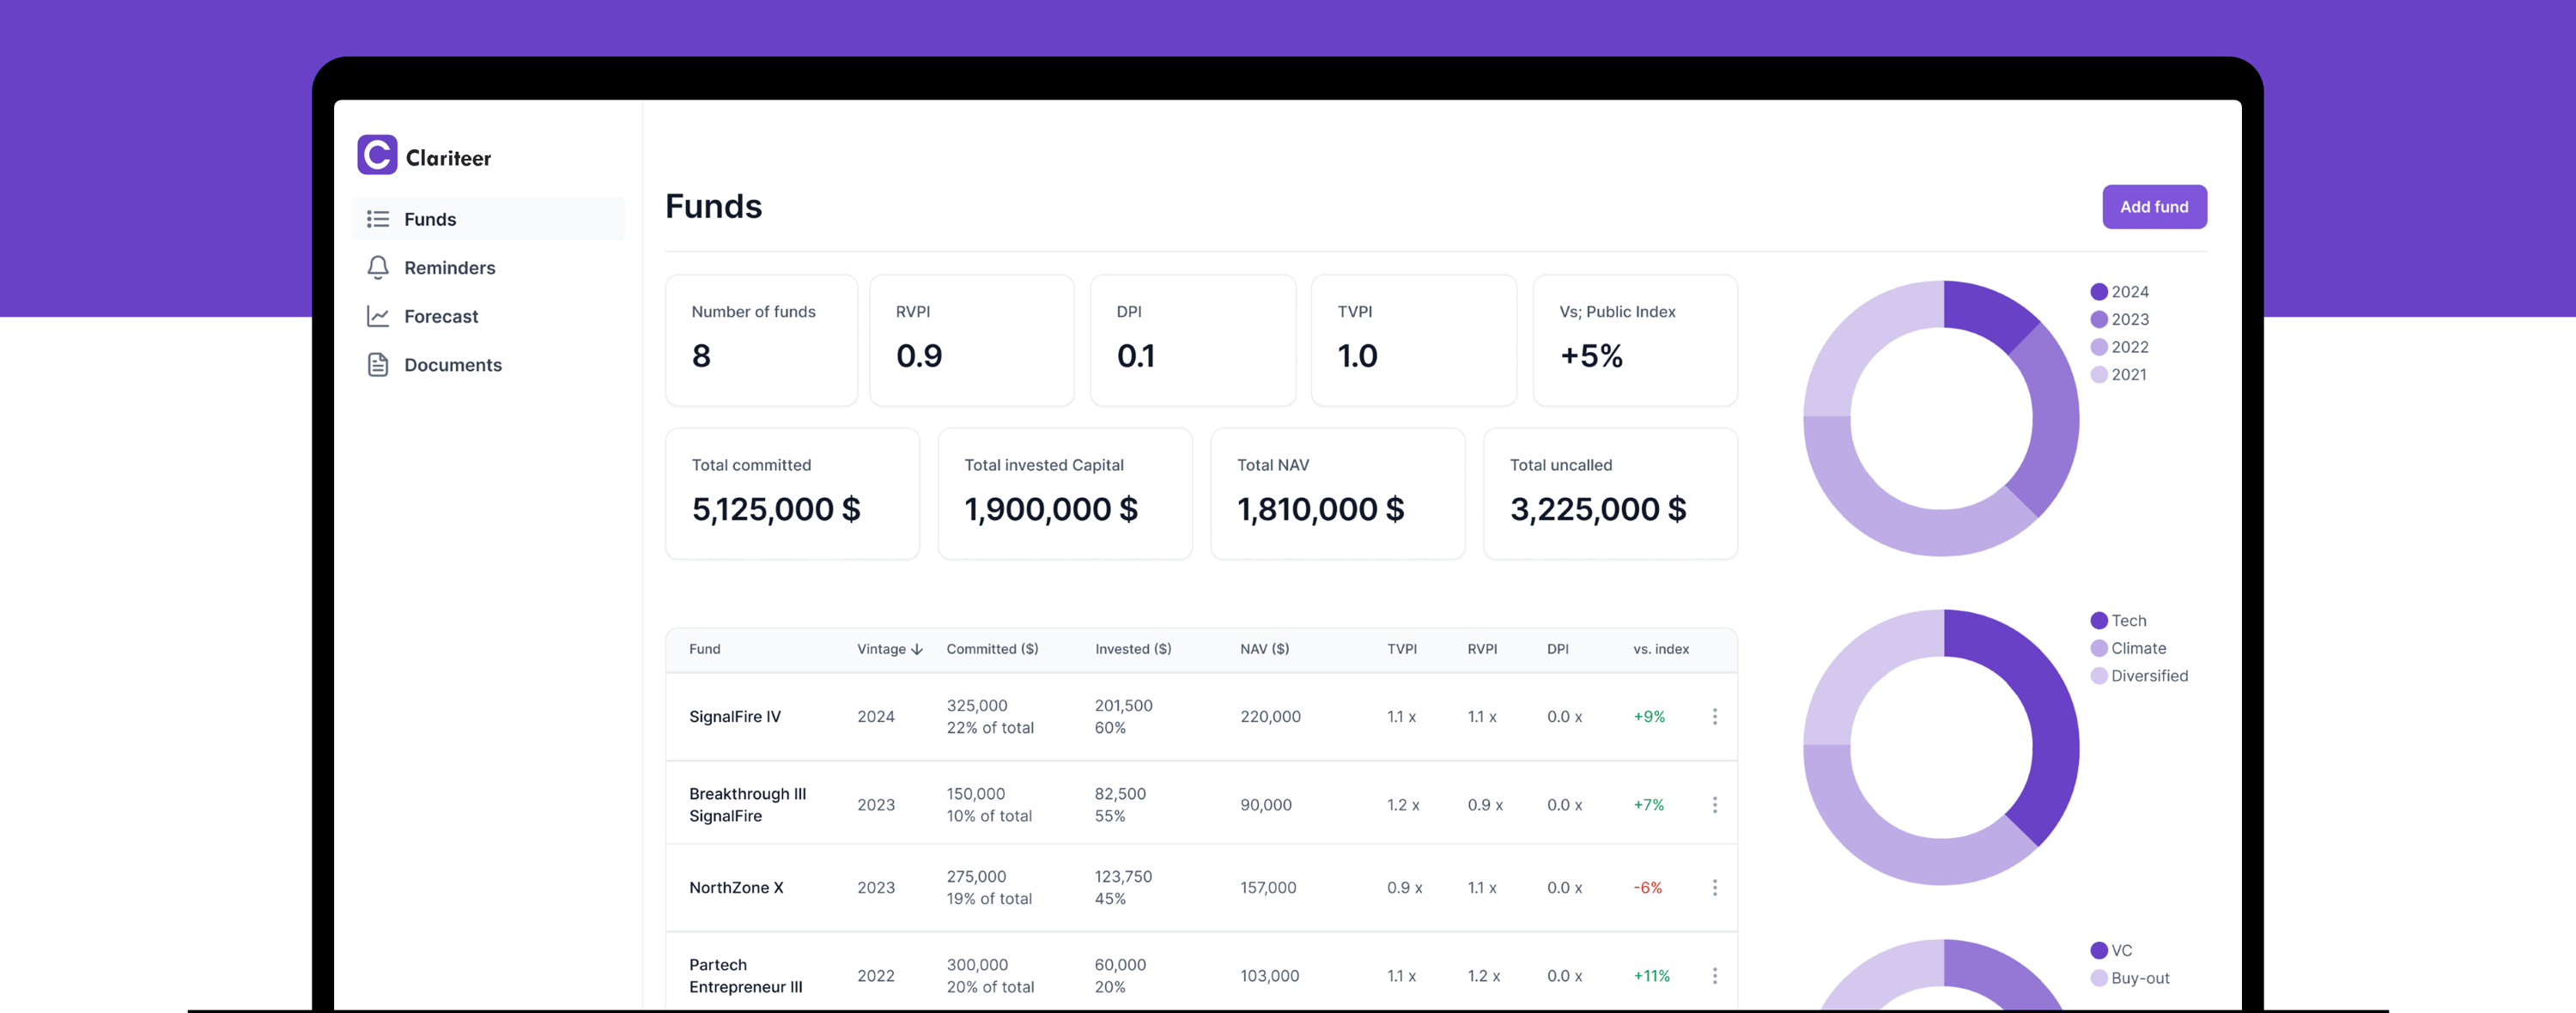Open row options for Breakthrough III SignalFire
The image size is (2576, 1013).
click(1714, 805)
